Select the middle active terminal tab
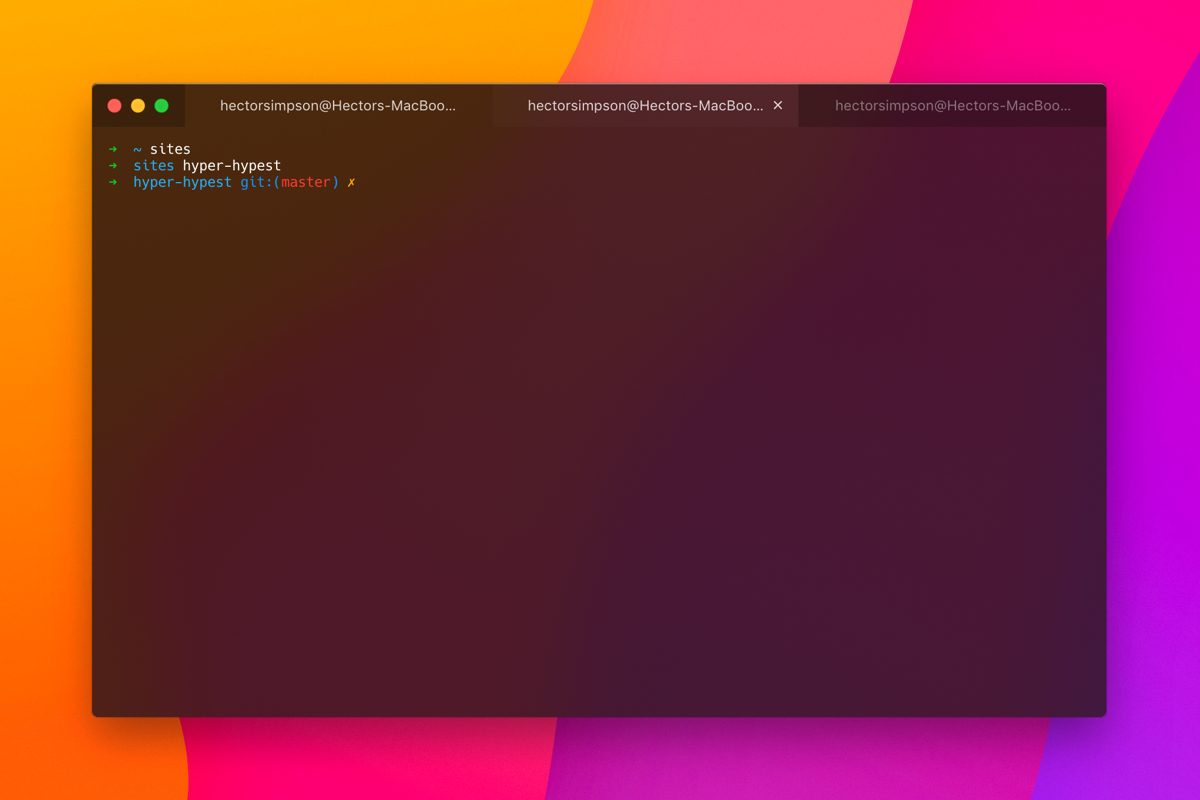The image size is (1200, 800). point(645,105)
